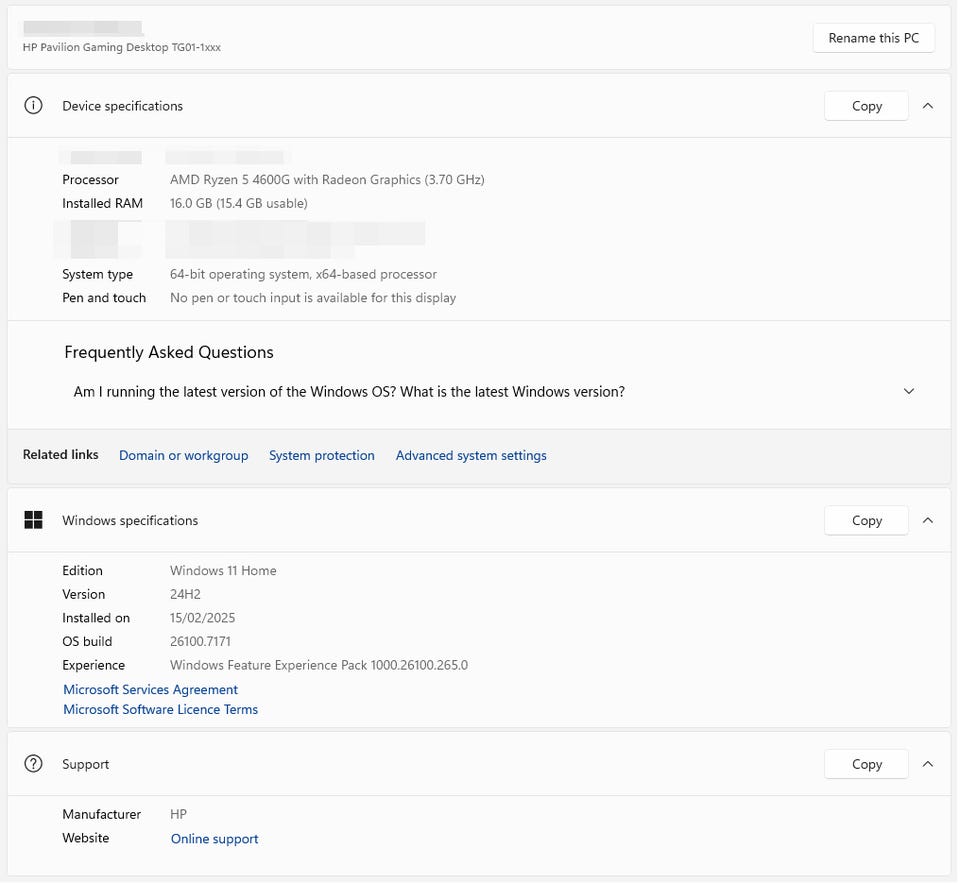Open Domain or workgroup link
Viewport: 960px width, 883px height.
coord(183,456)
